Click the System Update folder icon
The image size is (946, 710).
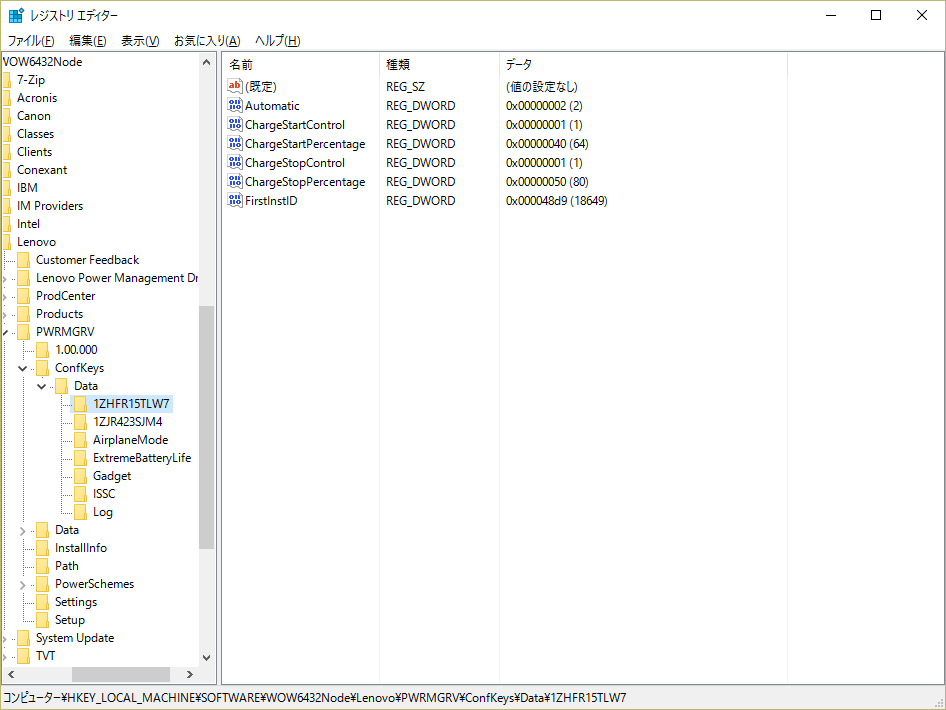(x=24, y=638)
